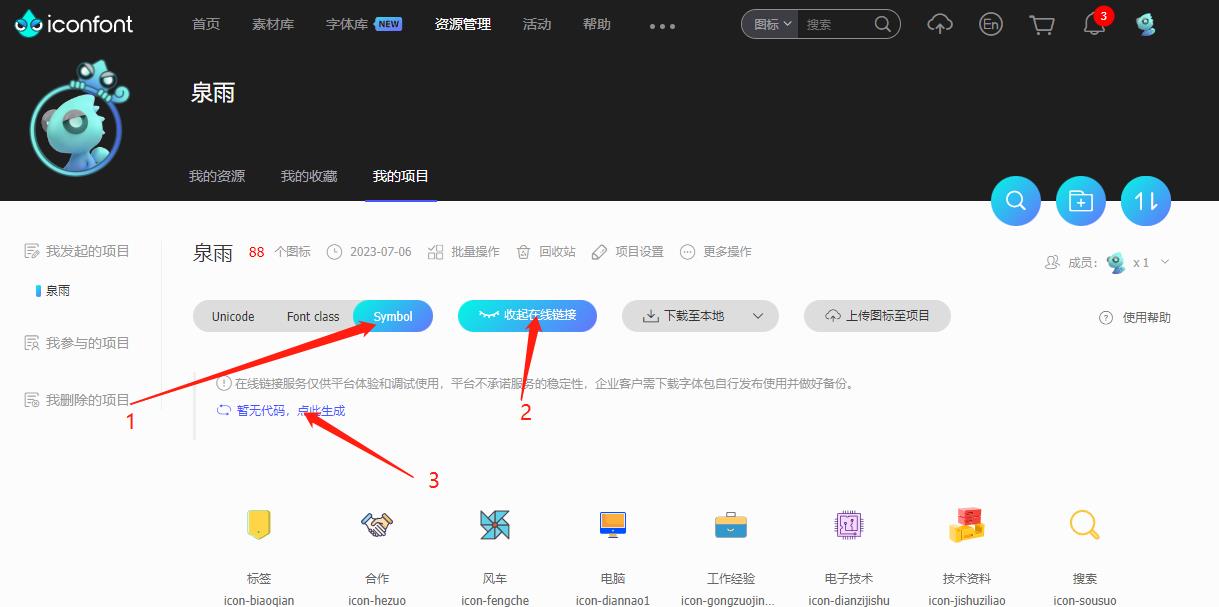Open the 素材库 menu
1219x607 pixels.
(x=273, y=23)
